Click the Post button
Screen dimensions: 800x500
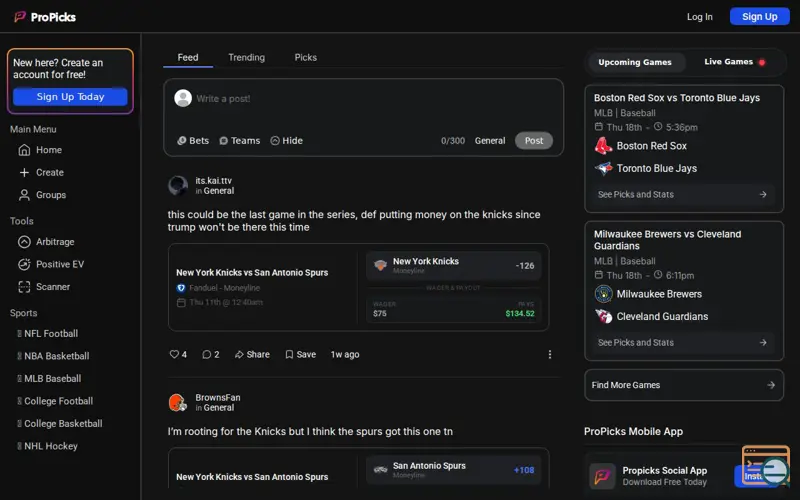(534, 141)
